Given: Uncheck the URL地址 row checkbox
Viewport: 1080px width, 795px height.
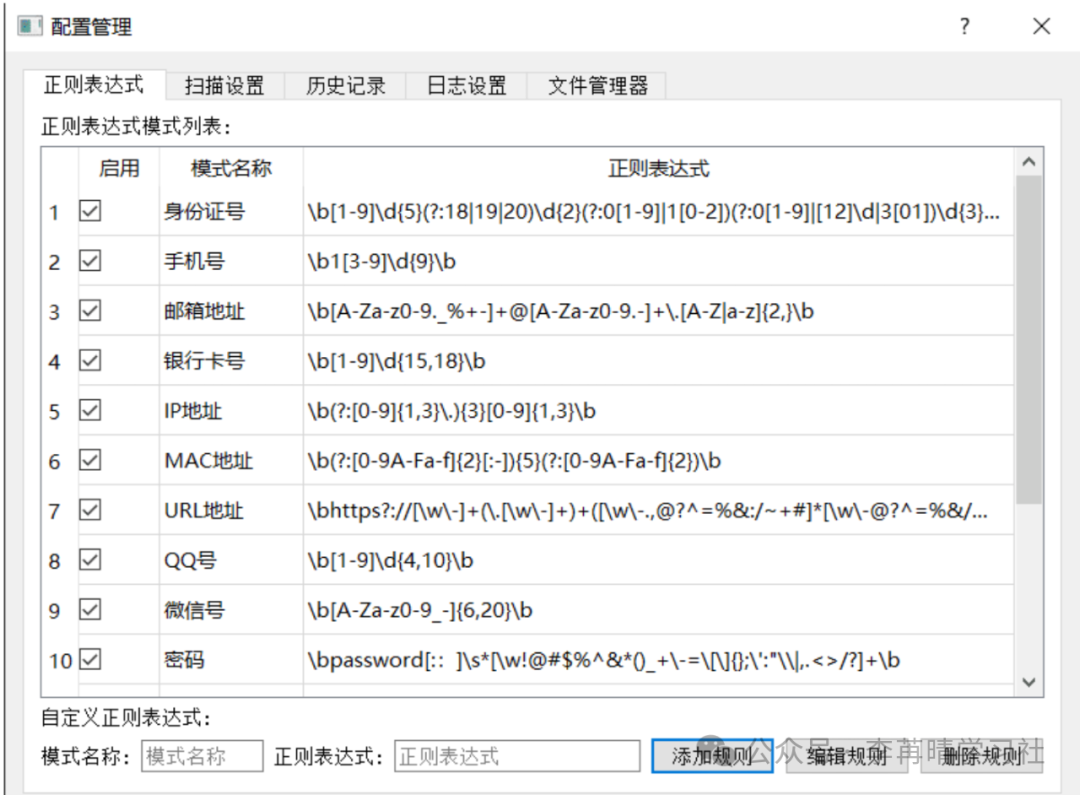Looking at the screenshot, I should [90, 510].
